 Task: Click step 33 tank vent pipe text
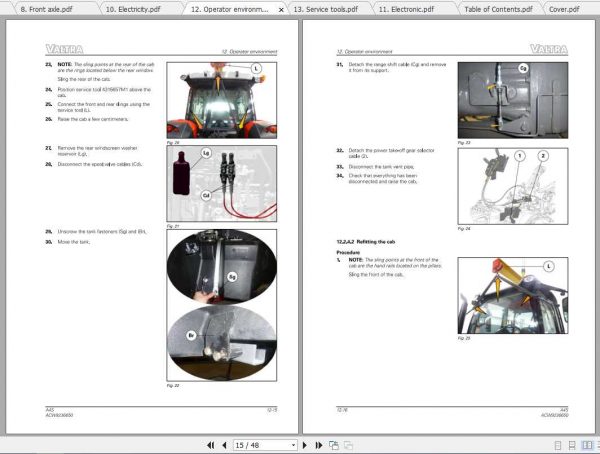pyautogui.click(x=381, y=167)
